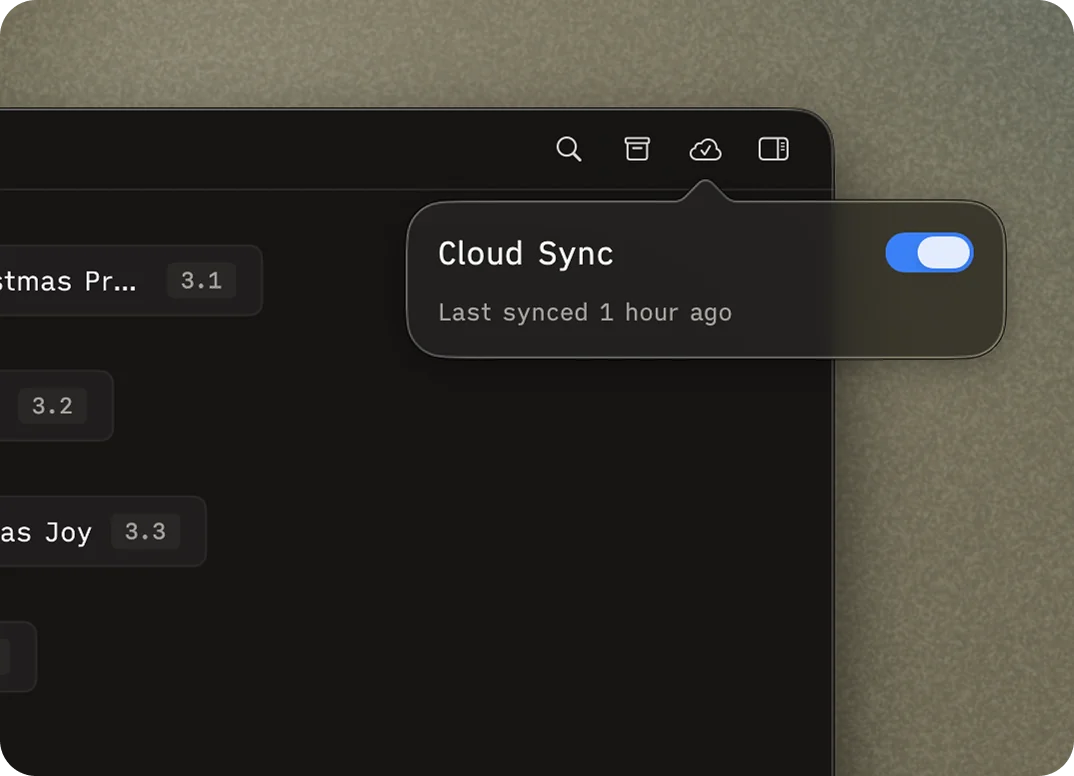Click the 3.3 badge next to "as Joy"
Image resolution: width=1074 pixels, height=776 pixels.
[x=146, y=532]
